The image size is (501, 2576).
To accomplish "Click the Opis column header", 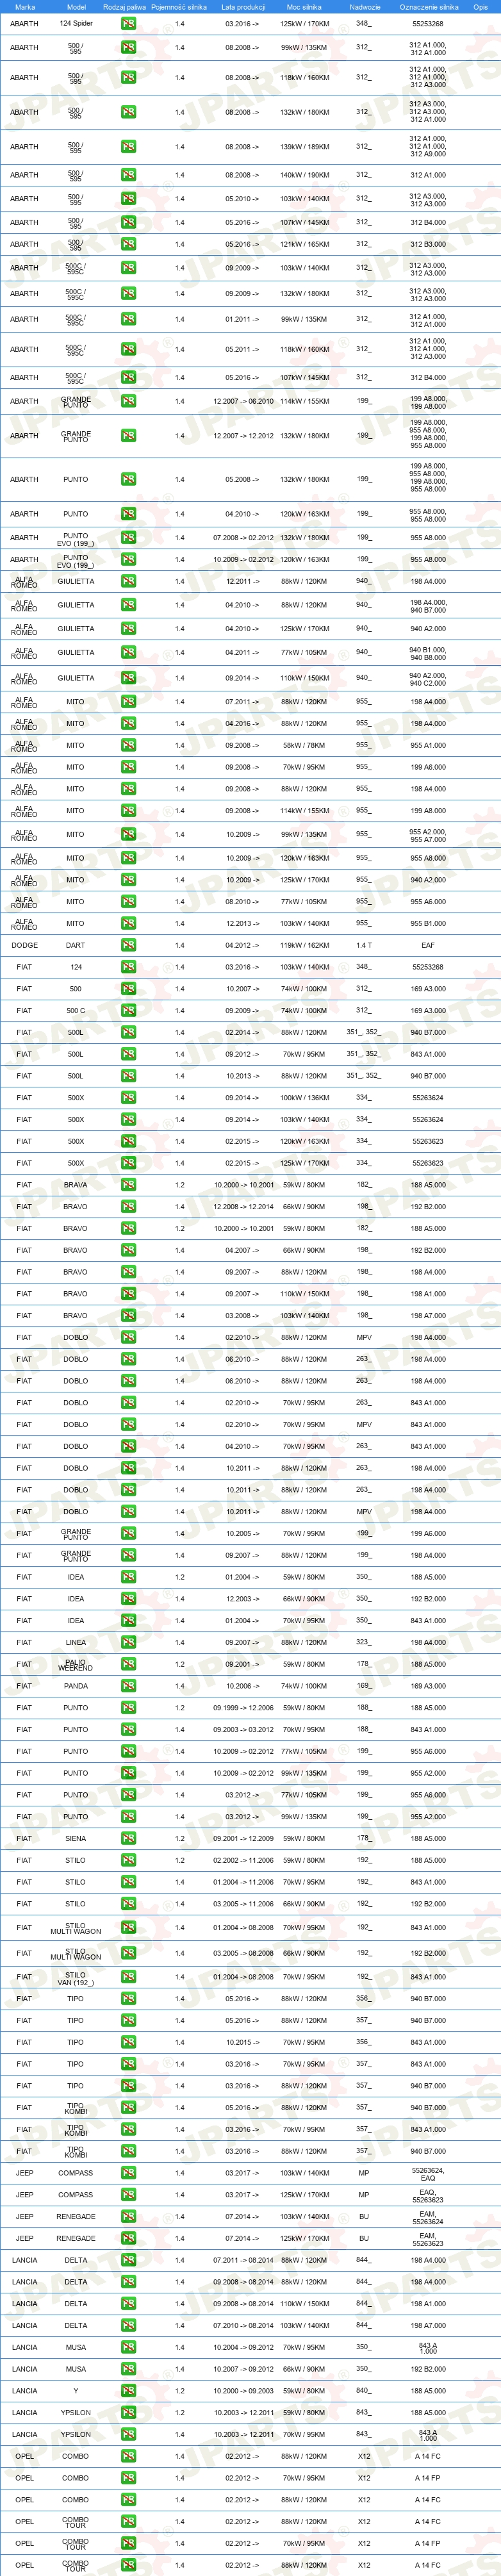I will click(481, 6).
